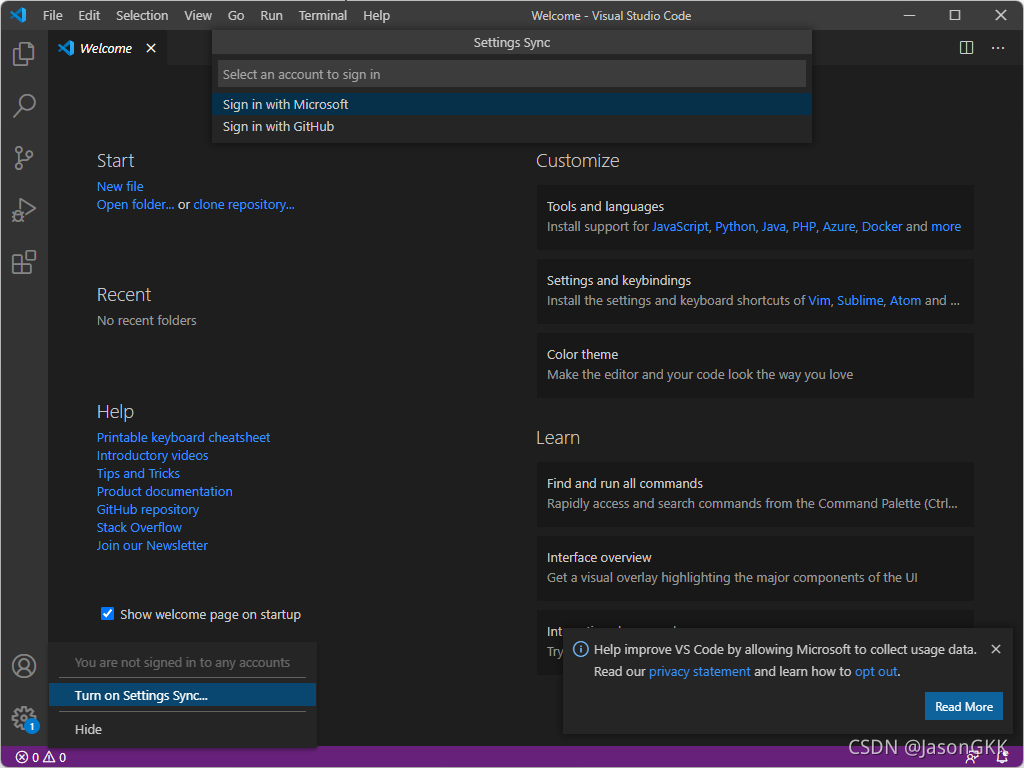This screenshot has height=768, width=1024.
Task: Open Stack Overflow link
Action: tap(139, 528)
